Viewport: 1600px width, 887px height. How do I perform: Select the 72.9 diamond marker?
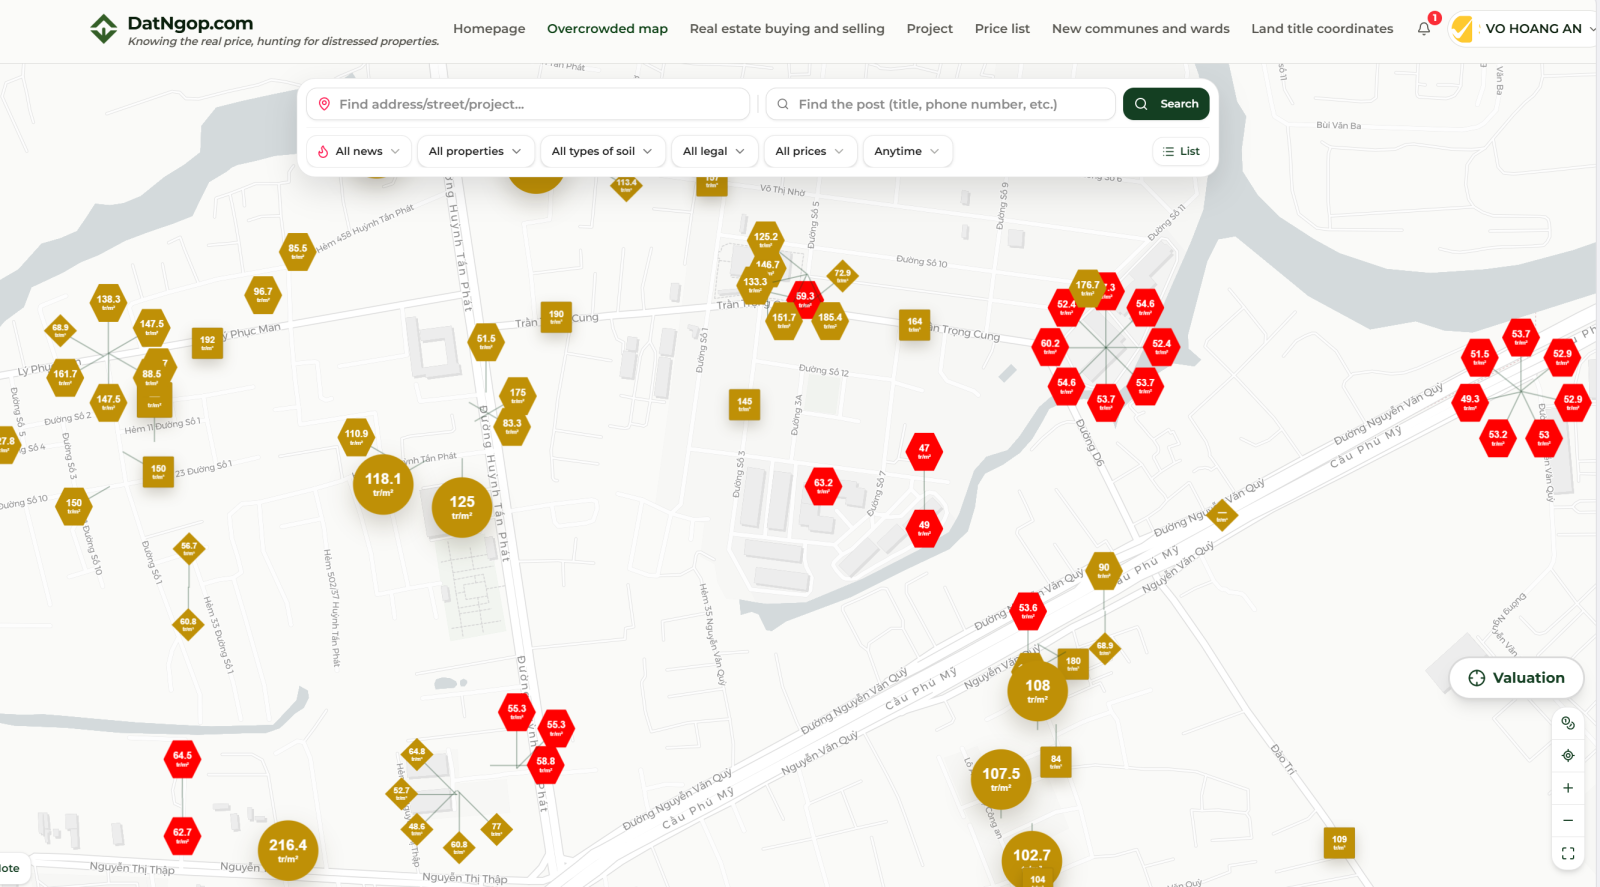pos(843,275)
